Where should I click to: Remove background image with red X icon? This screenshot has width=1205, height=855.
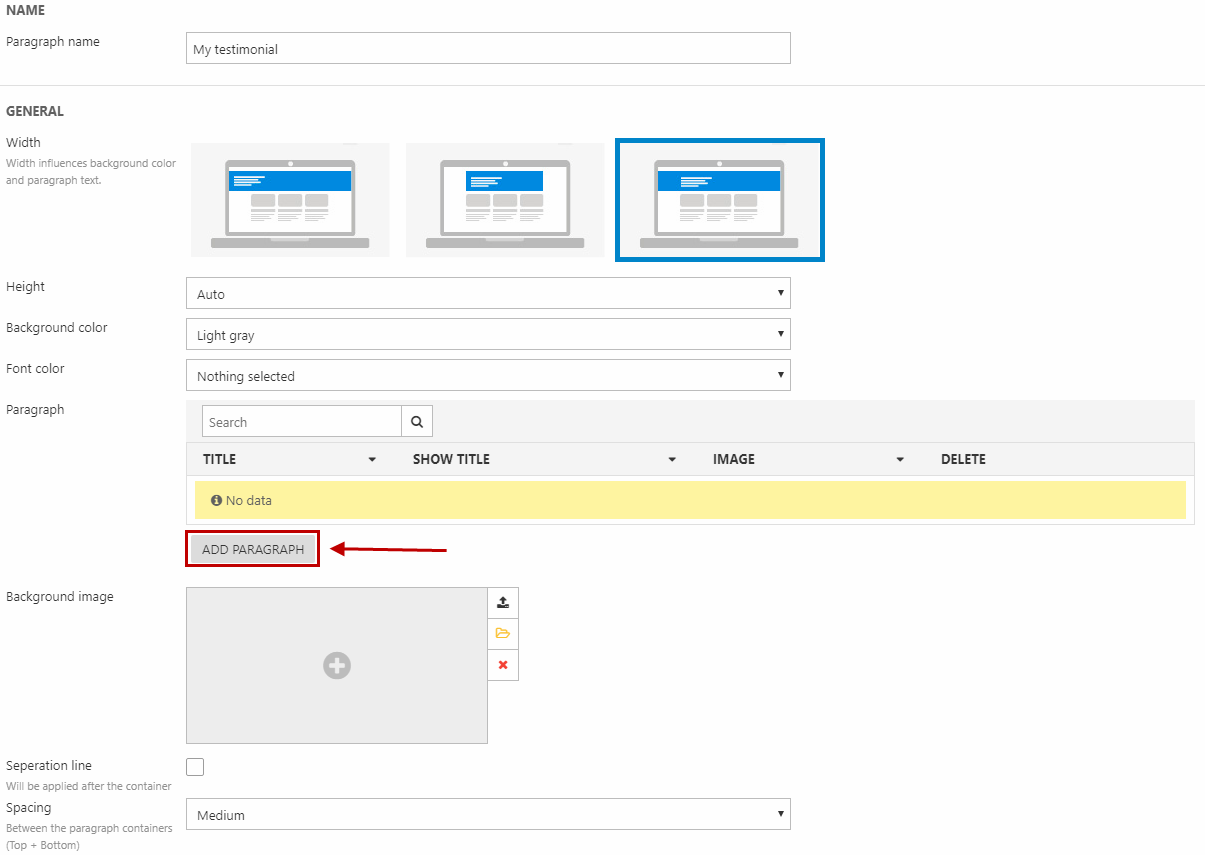click(503, 665)
